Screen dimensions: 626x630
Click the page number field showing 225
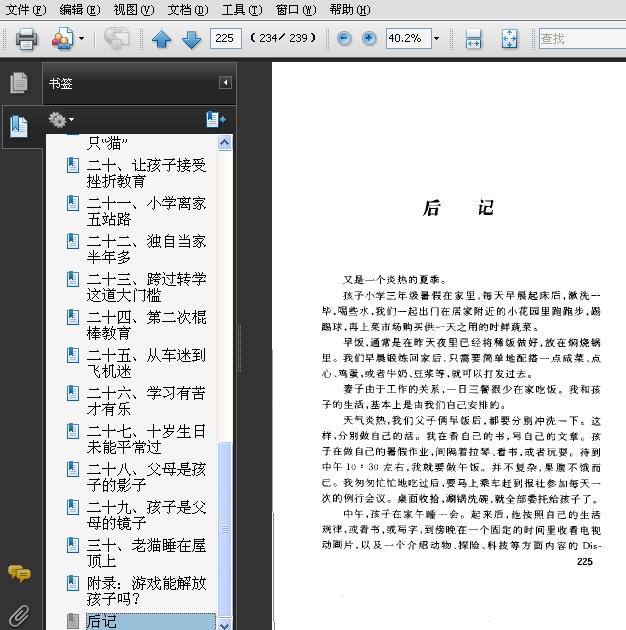225,38
